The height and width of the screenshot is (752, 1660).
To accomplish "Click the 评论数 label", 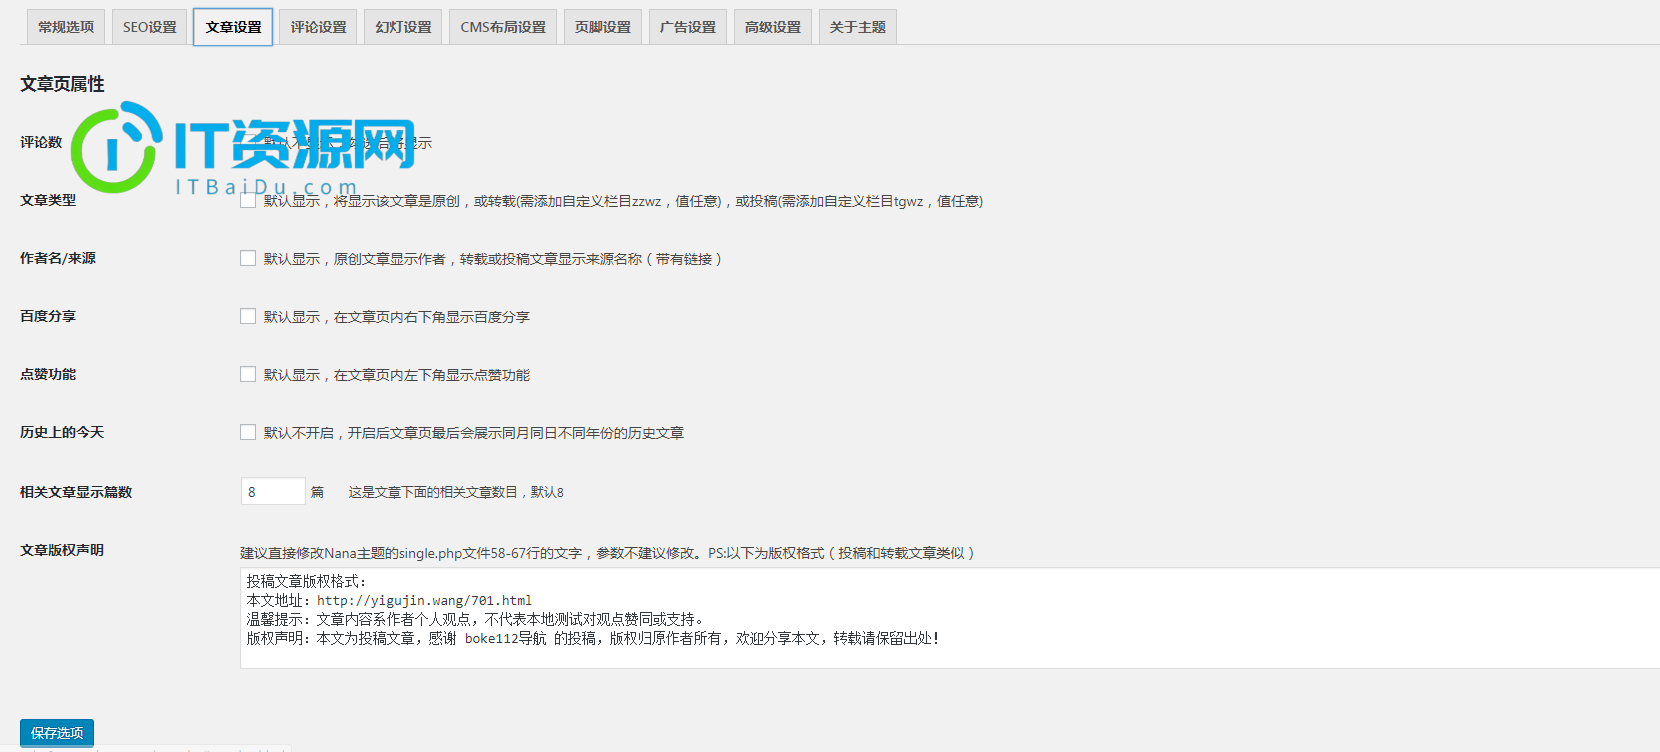I will coord(41,142).
